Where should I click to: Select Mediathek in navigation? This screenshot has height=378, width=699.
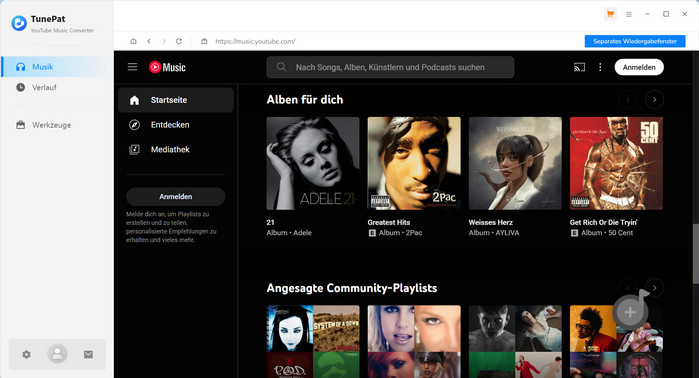[176, 149]
